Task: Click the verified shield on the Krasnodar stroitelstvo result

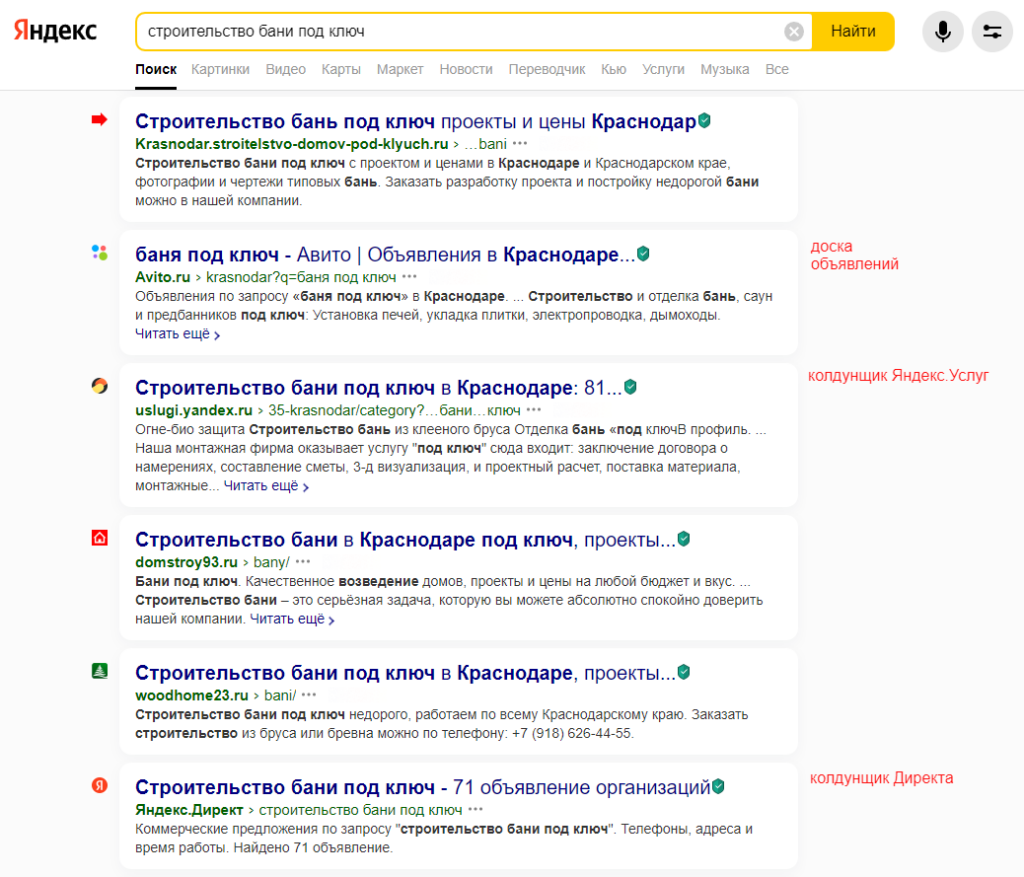Action: (x=704, y=120)
